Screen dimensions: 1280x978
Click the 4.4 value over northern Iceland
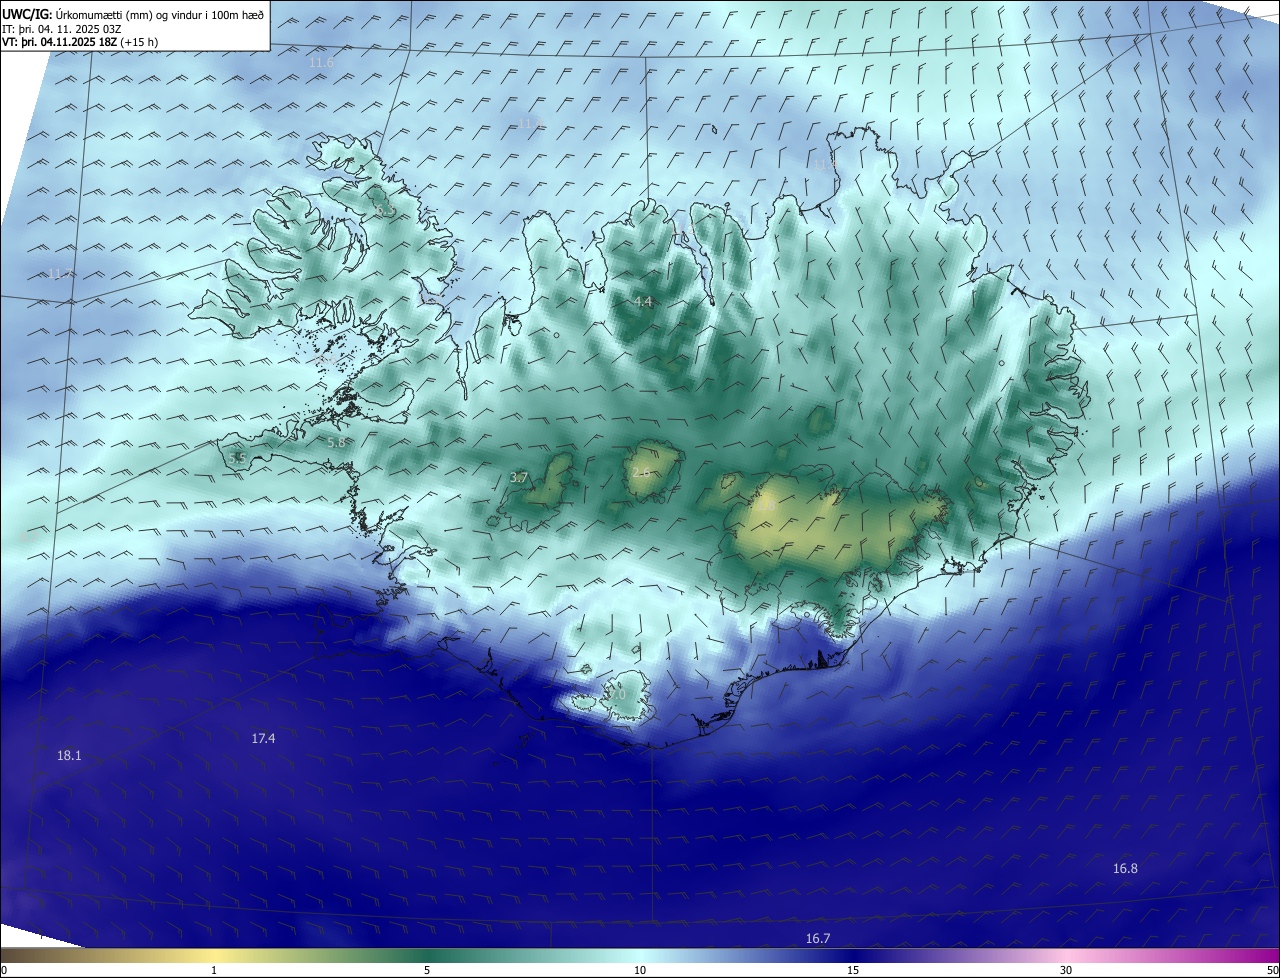(643, 302)
